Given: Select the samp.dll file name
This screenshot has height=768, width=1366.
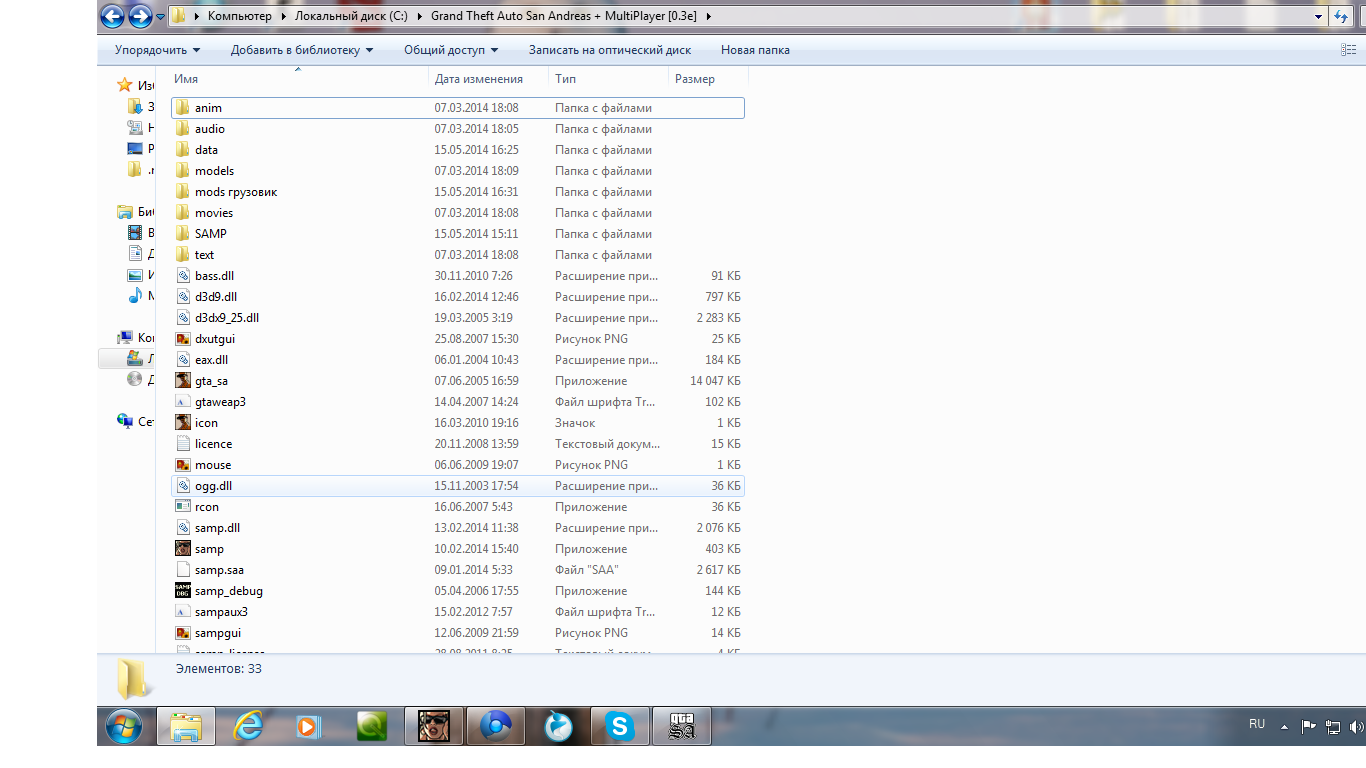Looking at the screenshot, I should (218, 528).
